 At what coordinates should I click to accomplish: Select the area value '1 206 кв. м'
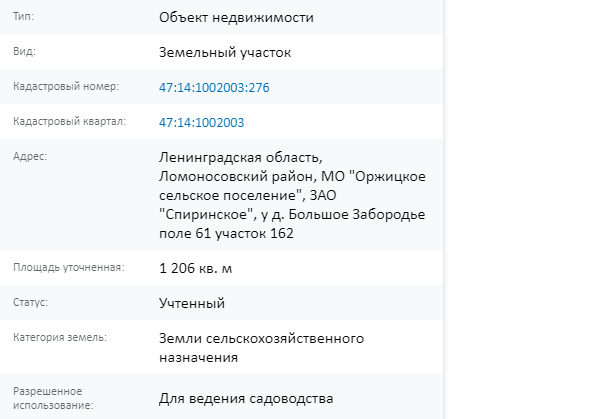tap(195, 268)
